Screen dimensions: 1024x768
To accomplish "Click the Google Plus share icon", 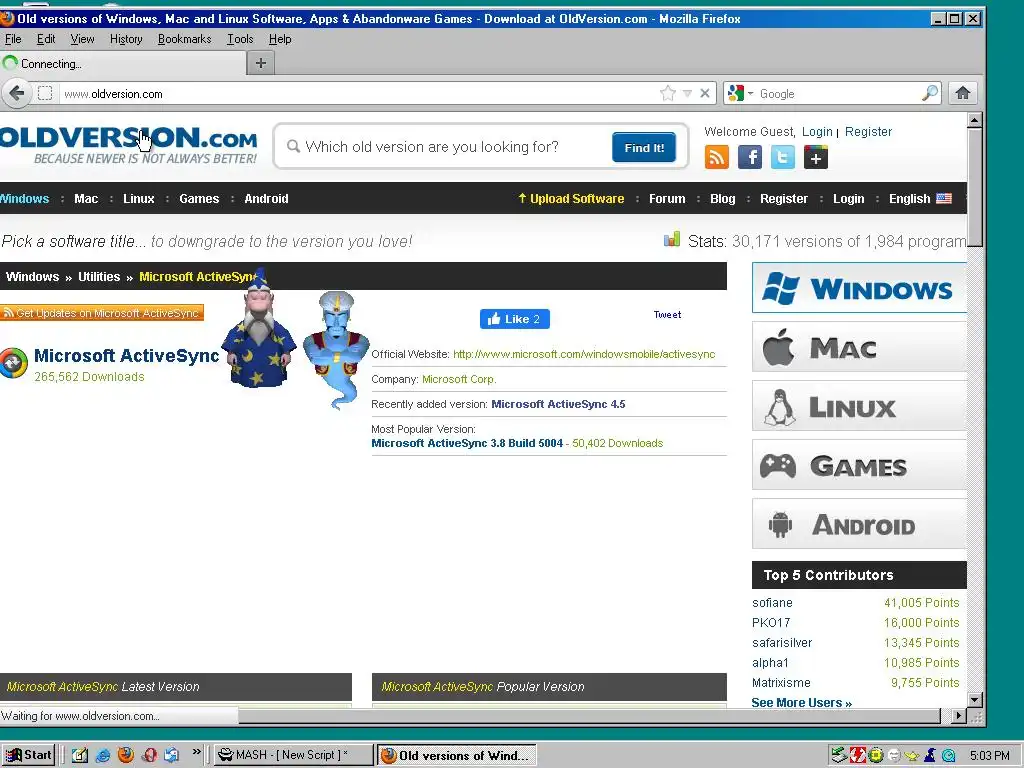I will point(816,157).
